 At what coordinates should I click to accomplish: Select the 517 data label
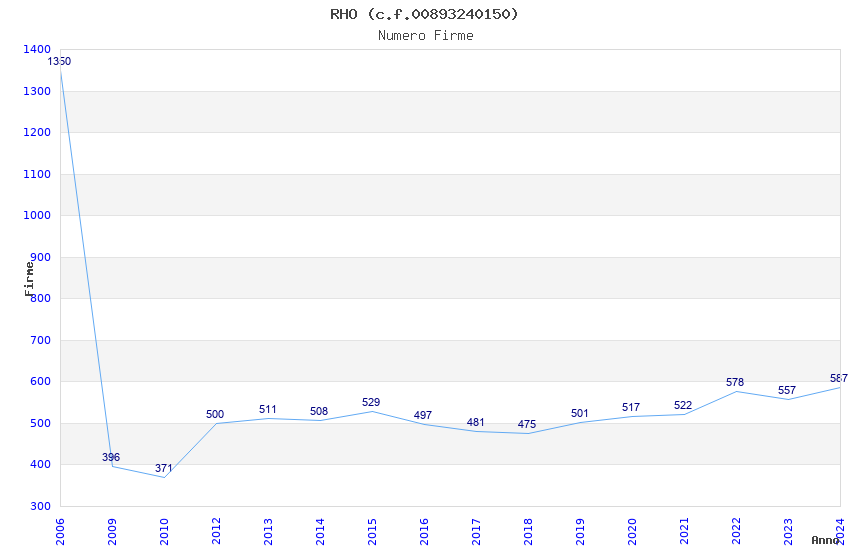point(632,407)
